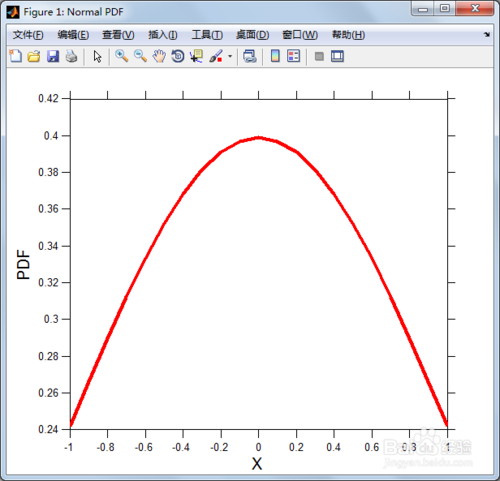Activate the Zoom In magnifier tool
This screenshot has height=481, width=500.
tap(122, 56)
